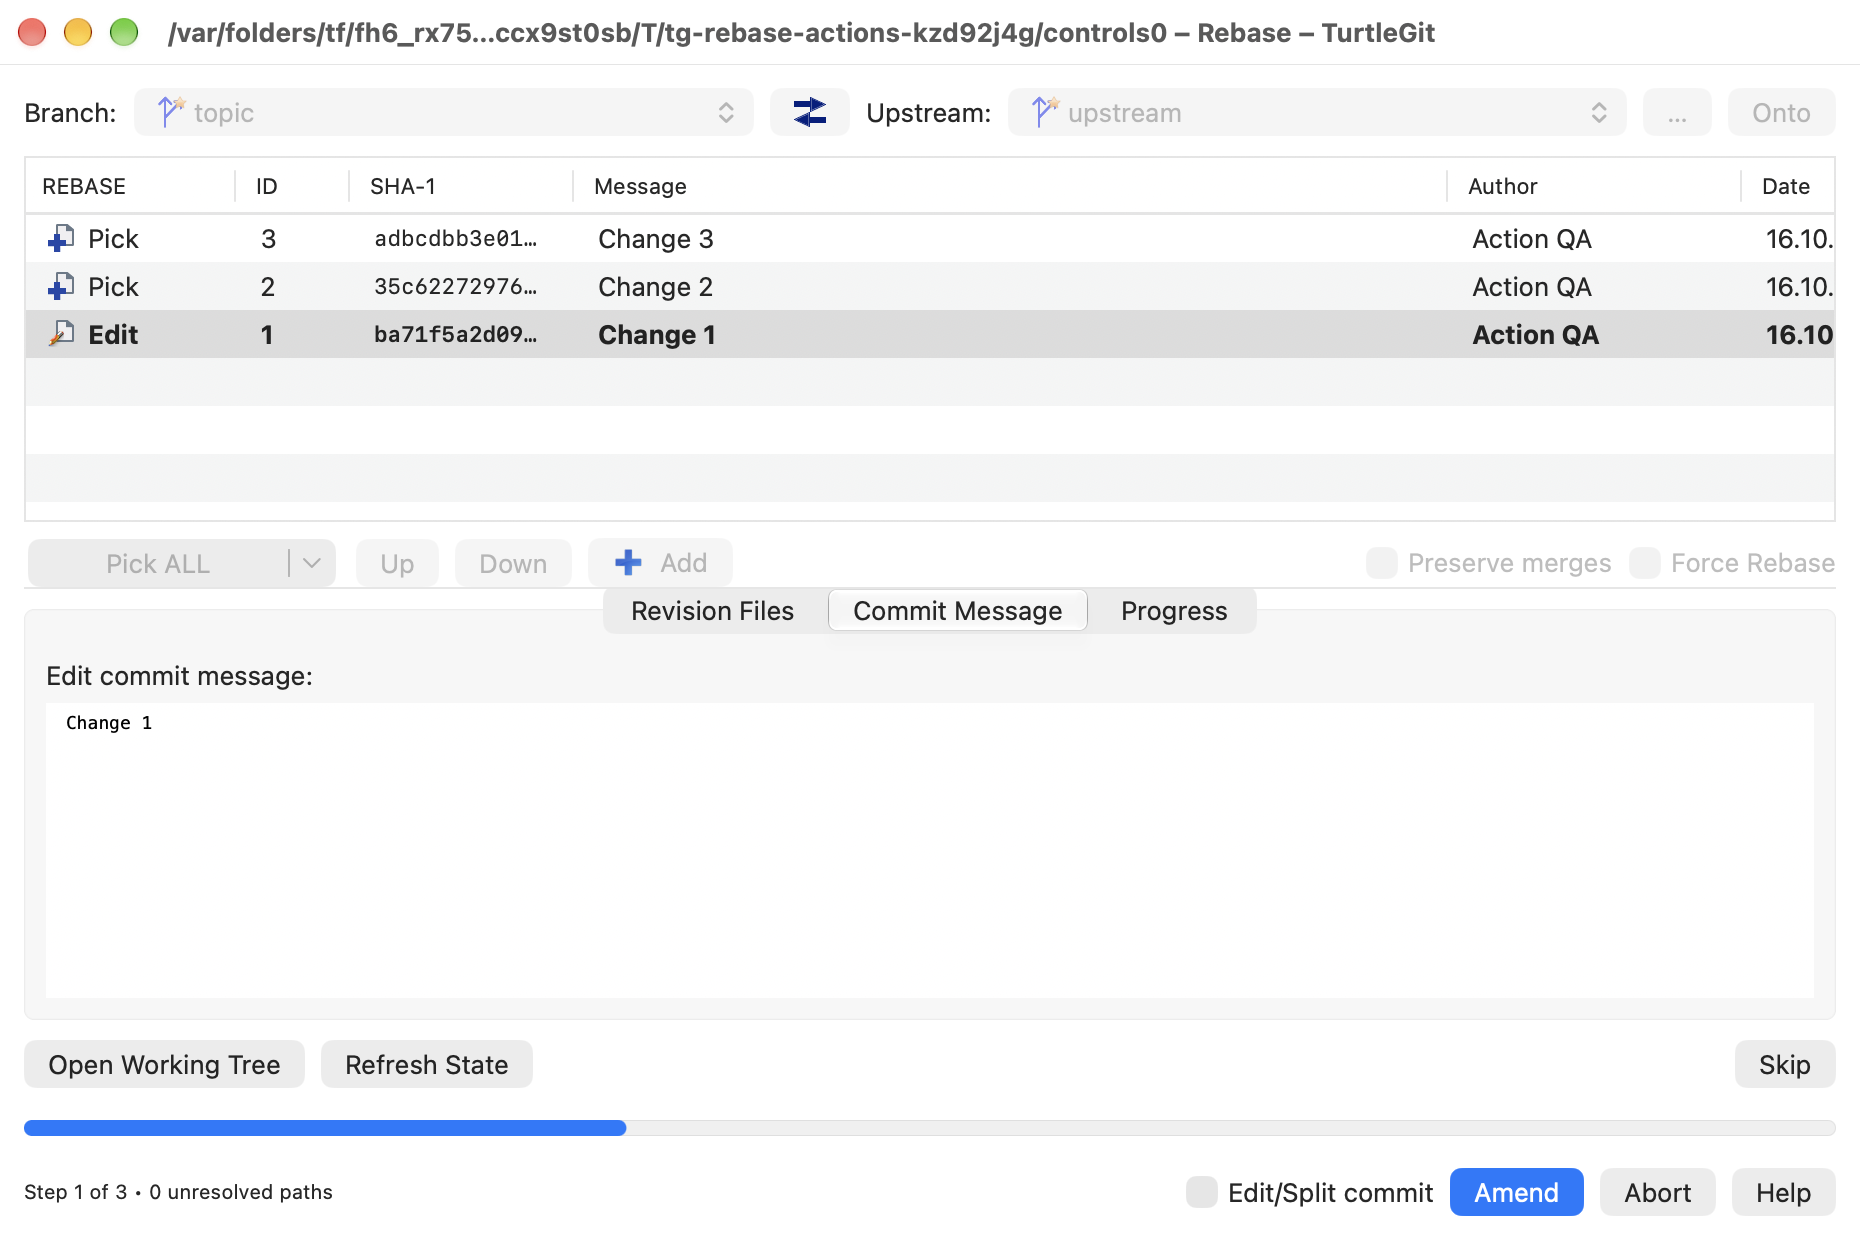Click the Author column header

click(x=1593, y=186)
